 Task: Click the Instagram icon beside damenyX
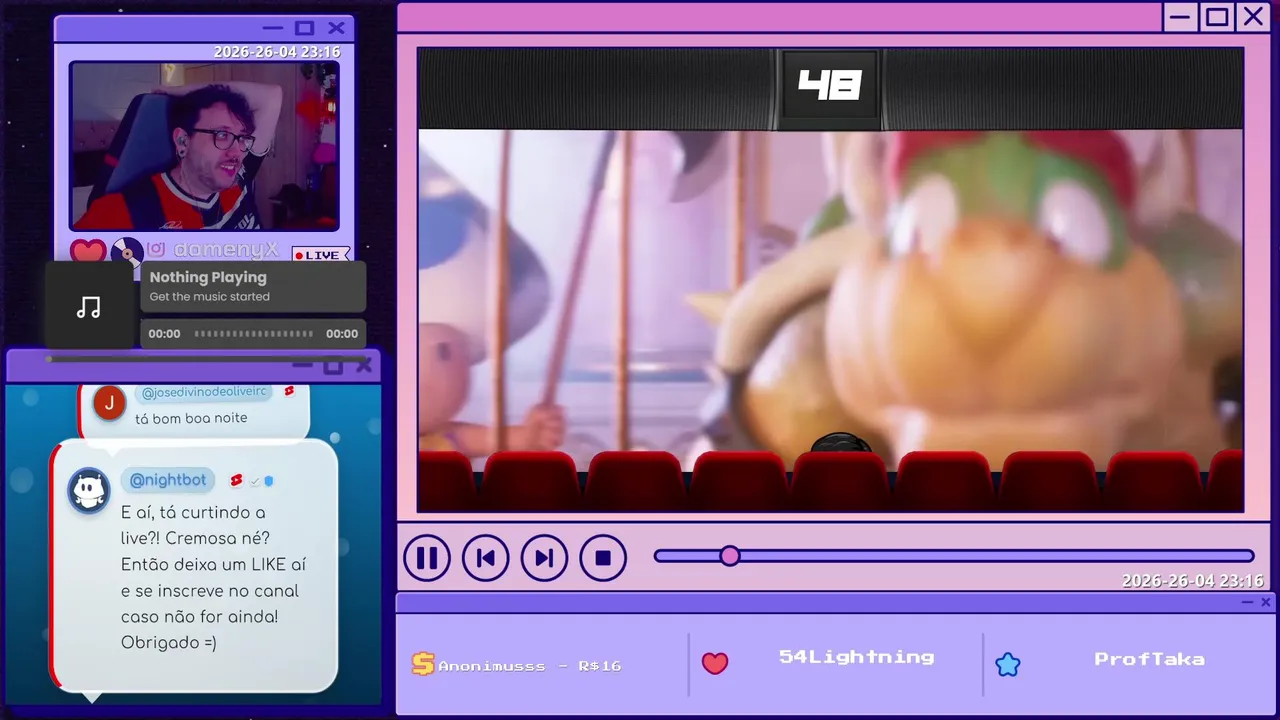(156, 250)
